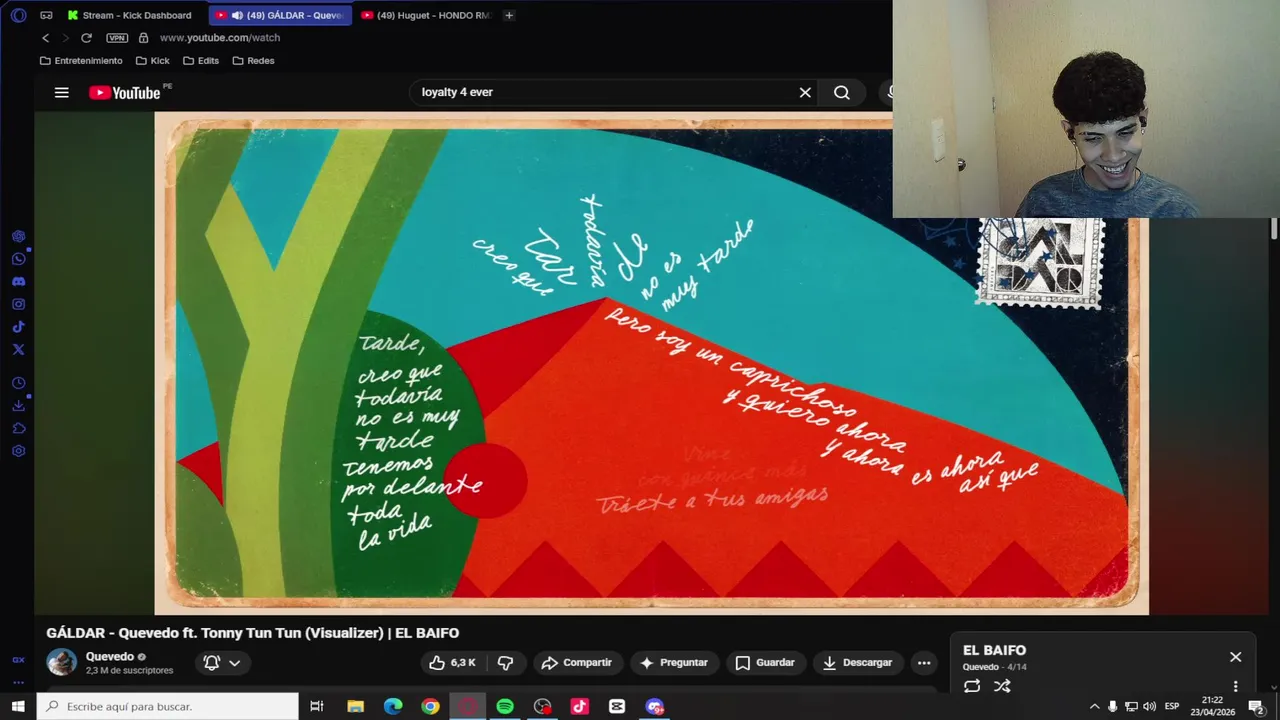Open Task View on the taskbar
The image size is (1280, 720).
(x=316, y=706)
